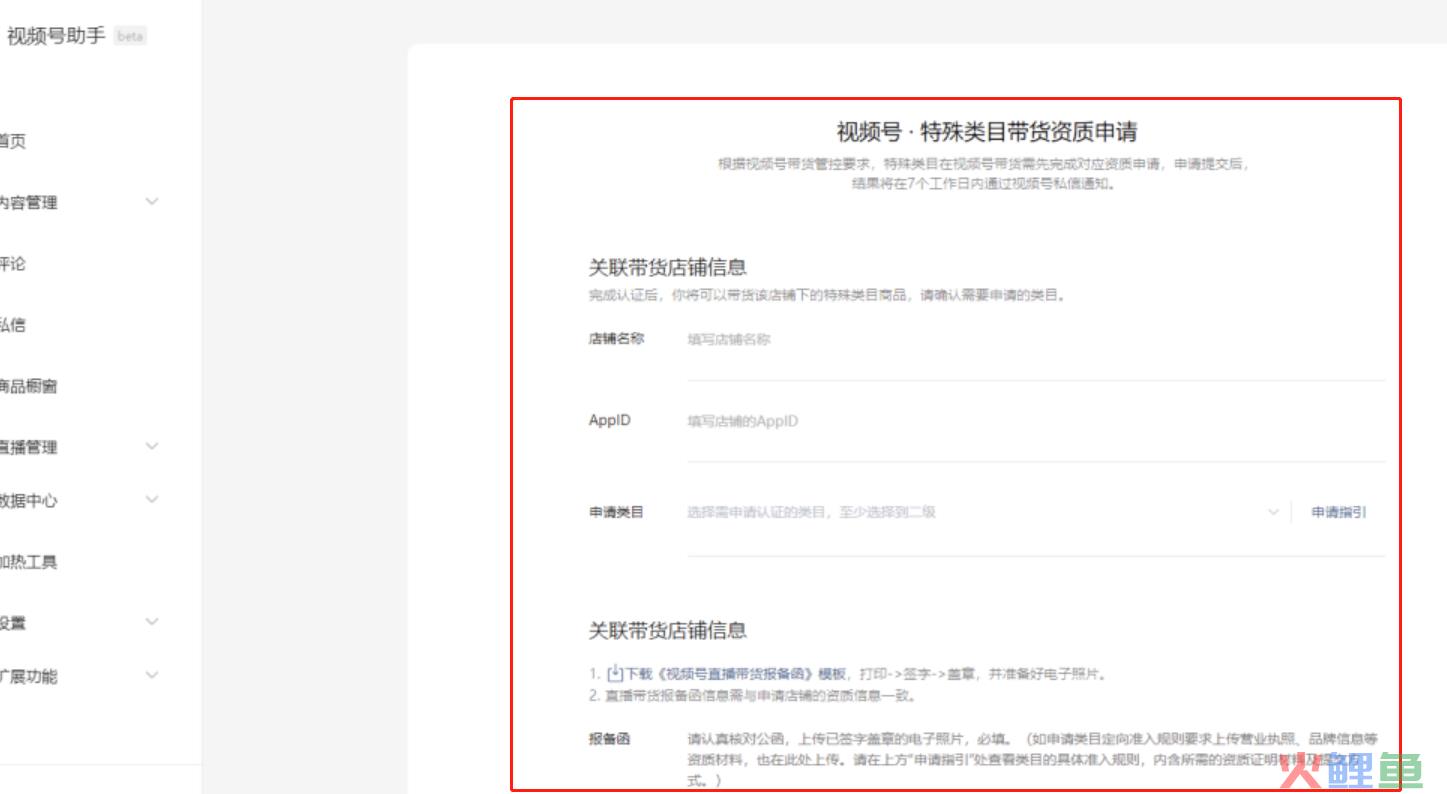Download the 视频号直播带货报备函 template
This screenshot has width=1447, height=794.
(x=735, y=674)
